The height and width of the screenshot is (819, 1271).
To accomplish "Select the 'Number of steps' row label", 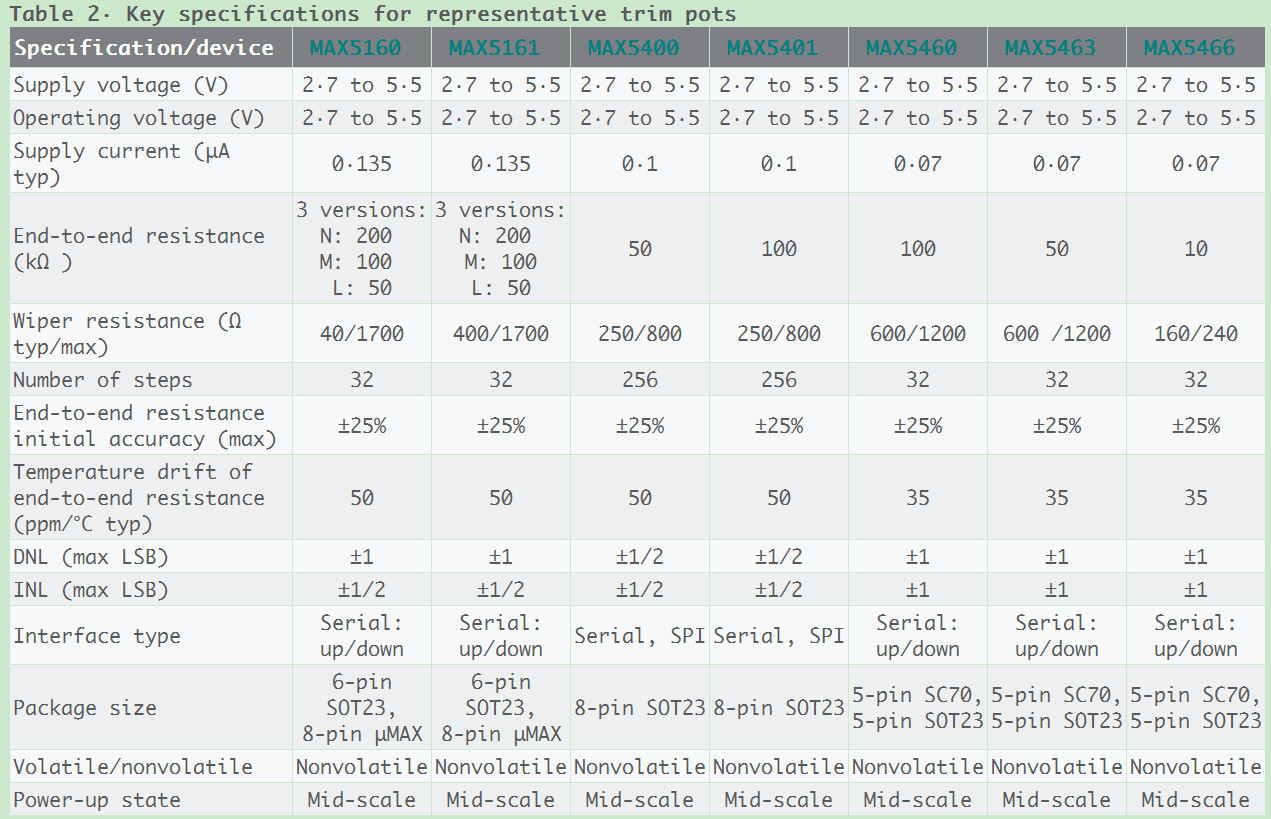I will click(103, 380).
